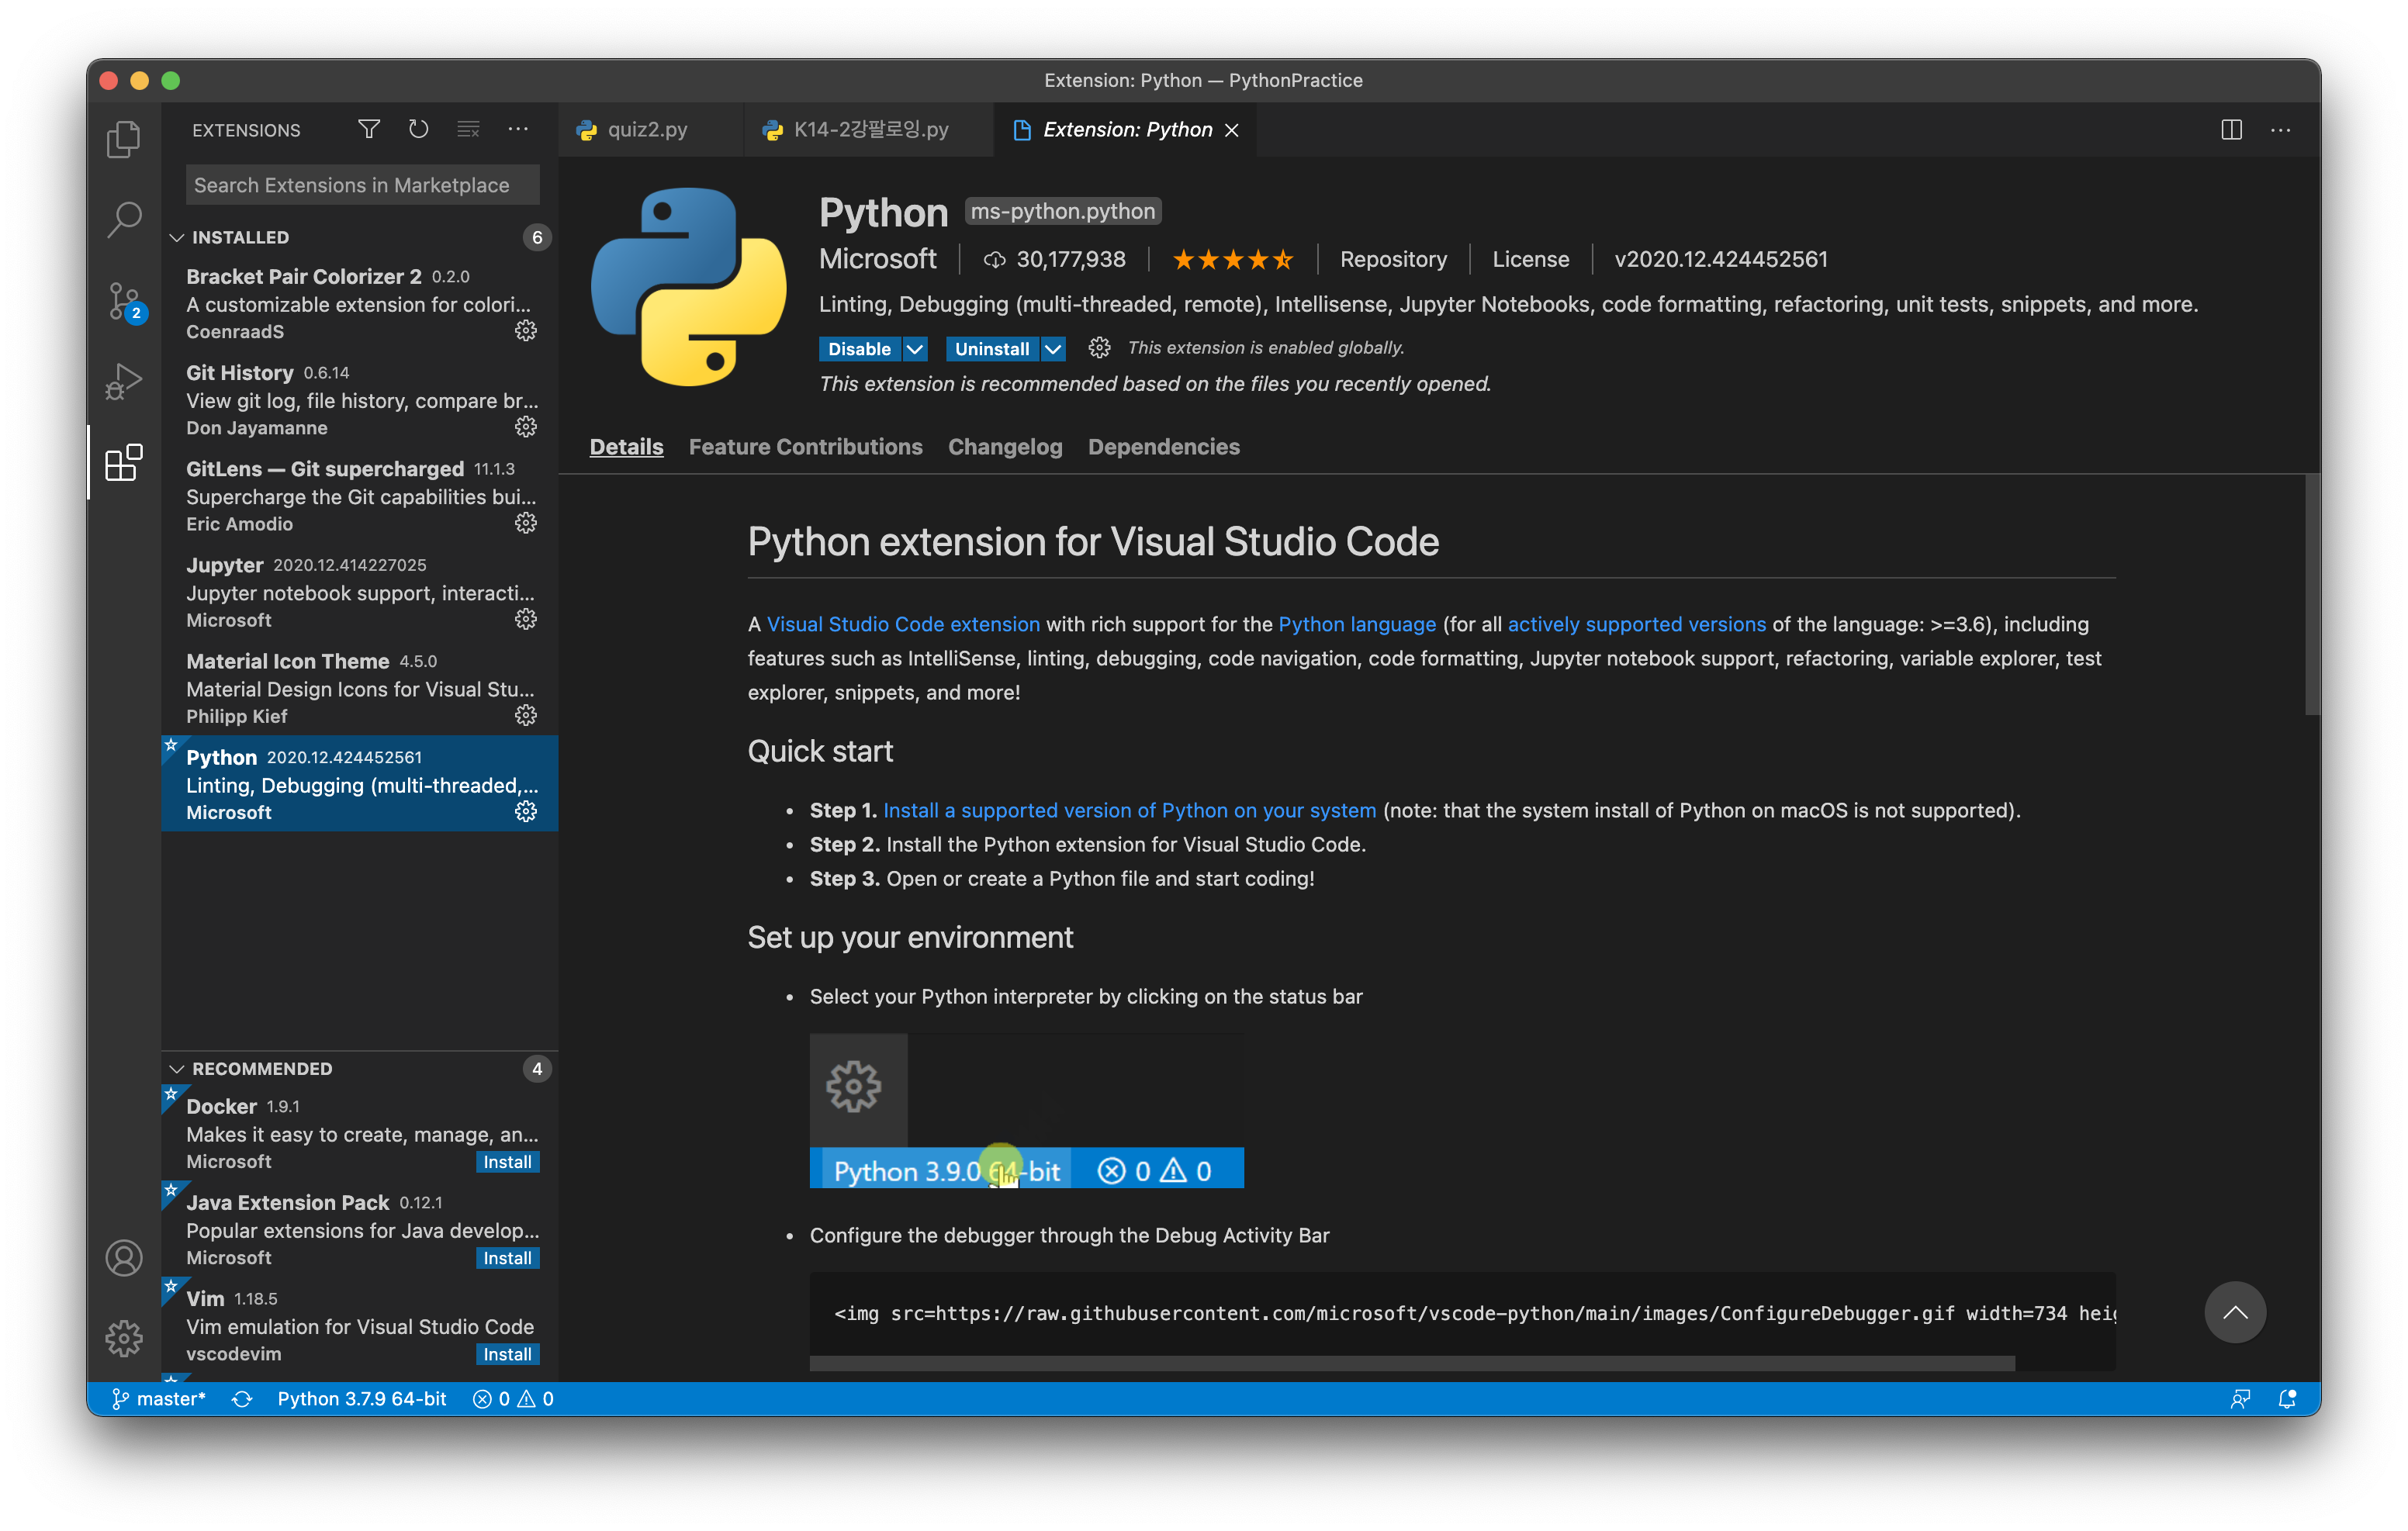Clear extensions search results icon

[x=468, y=129]
